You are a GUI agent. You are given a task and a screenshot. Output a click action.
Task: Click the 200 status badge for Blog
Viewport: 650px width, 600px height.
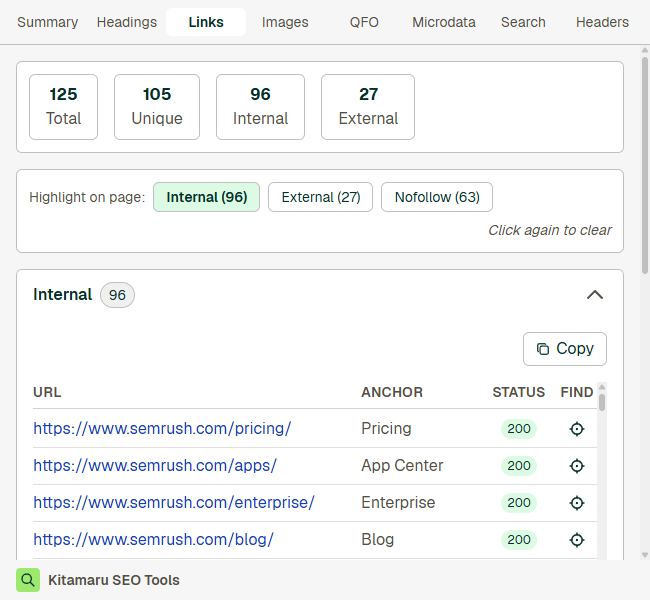point(519,539)
